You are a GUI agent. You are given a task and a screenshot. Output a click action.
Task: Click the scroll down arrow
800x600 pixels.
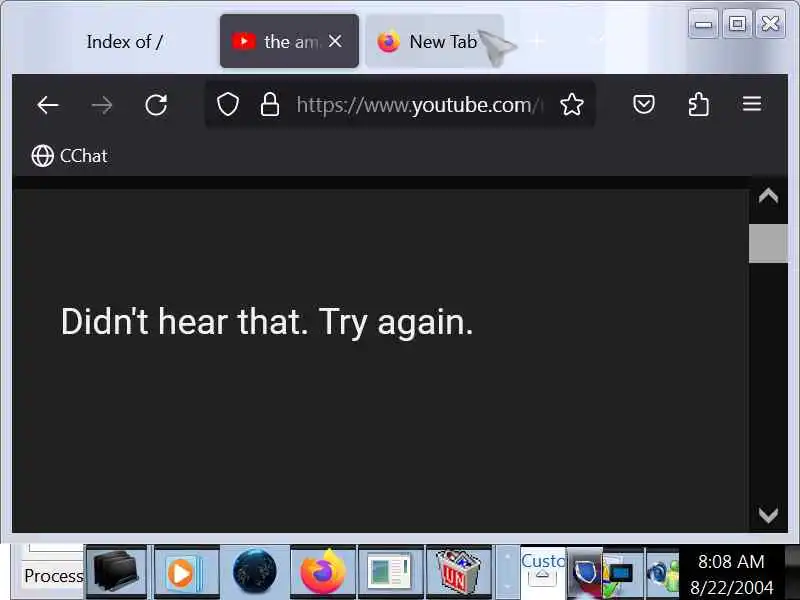pos(768,515)
